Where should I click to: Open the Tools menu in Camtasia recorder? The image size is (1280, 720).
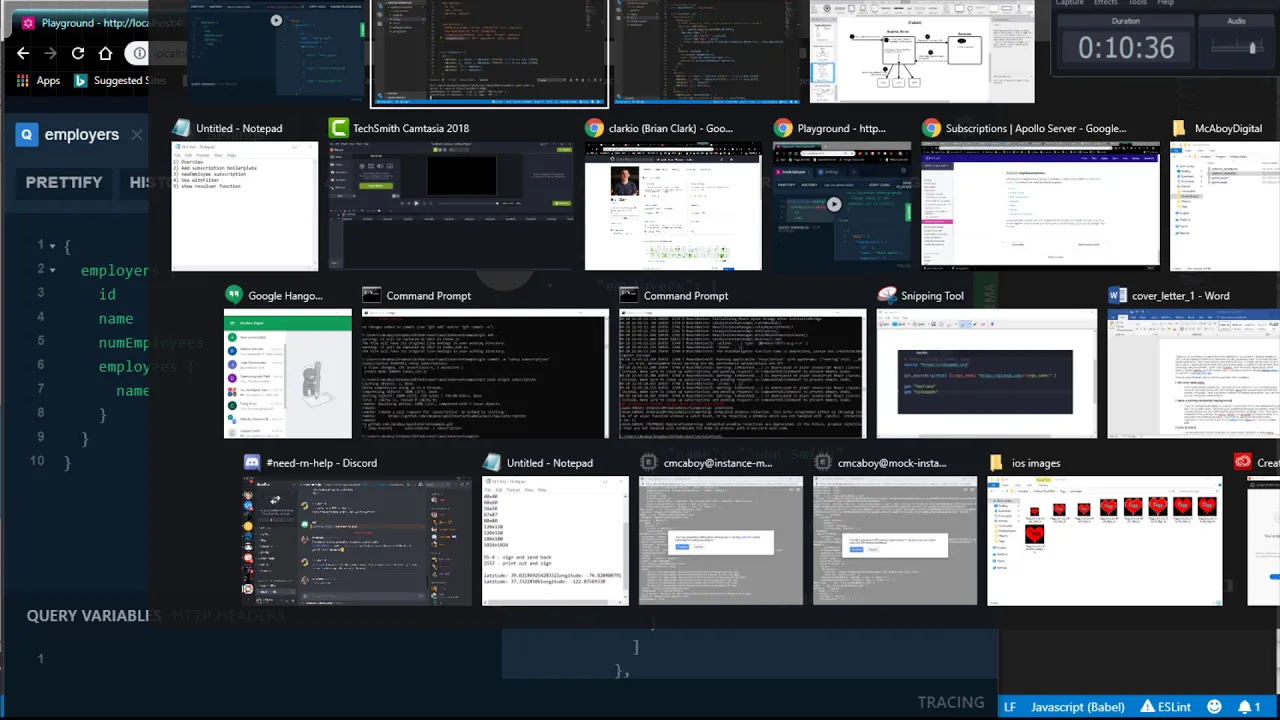click(x=1138, y=3)
